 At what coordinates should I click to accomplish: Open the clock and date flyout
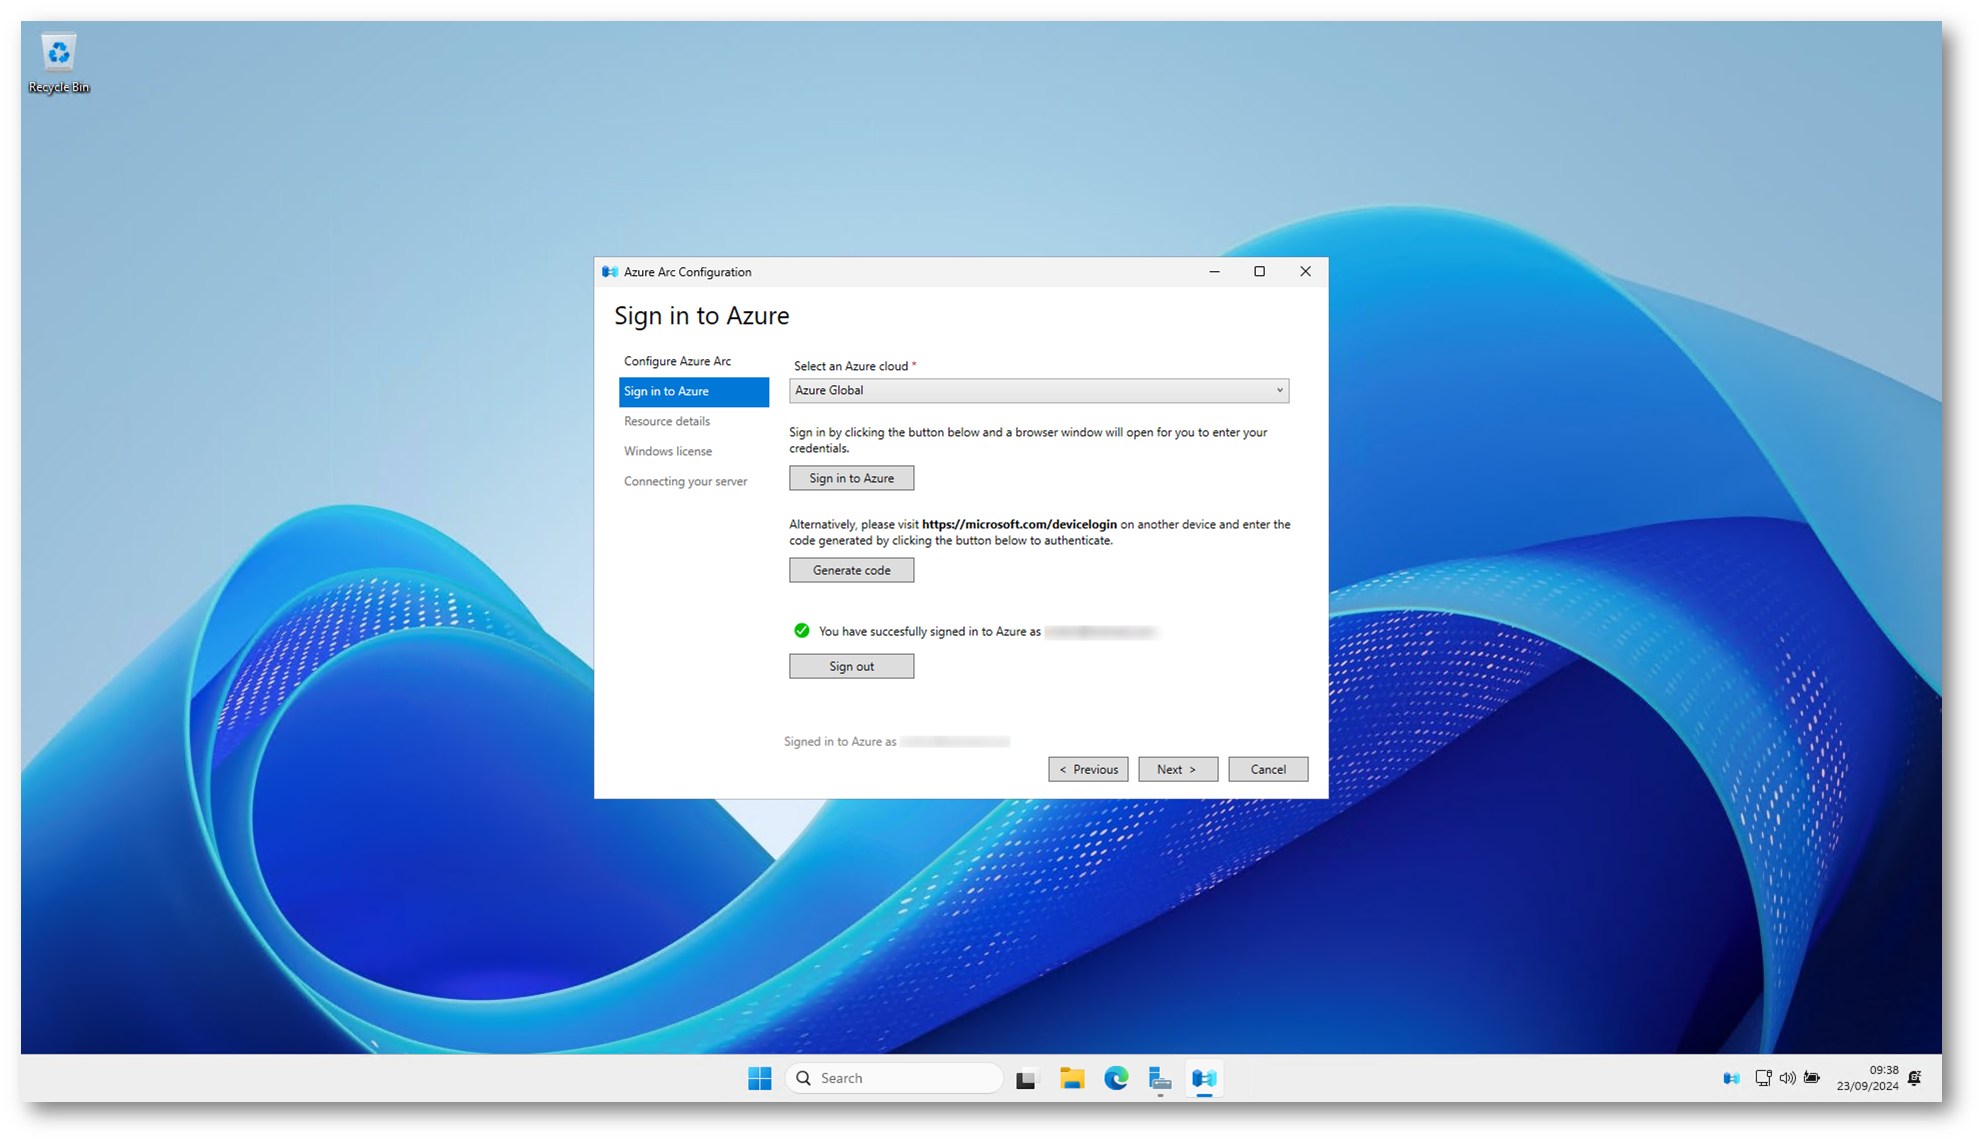click(1866, 1078)
